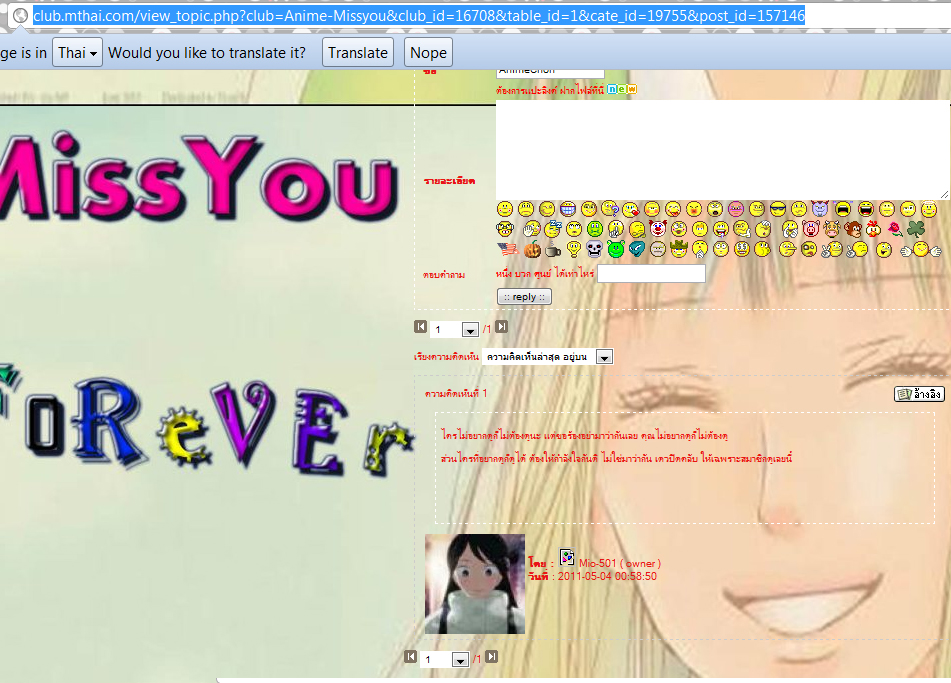This screenshot has height=683, width=951.
Task: Focus the anti-spam answer field
Action: point(651,274)
